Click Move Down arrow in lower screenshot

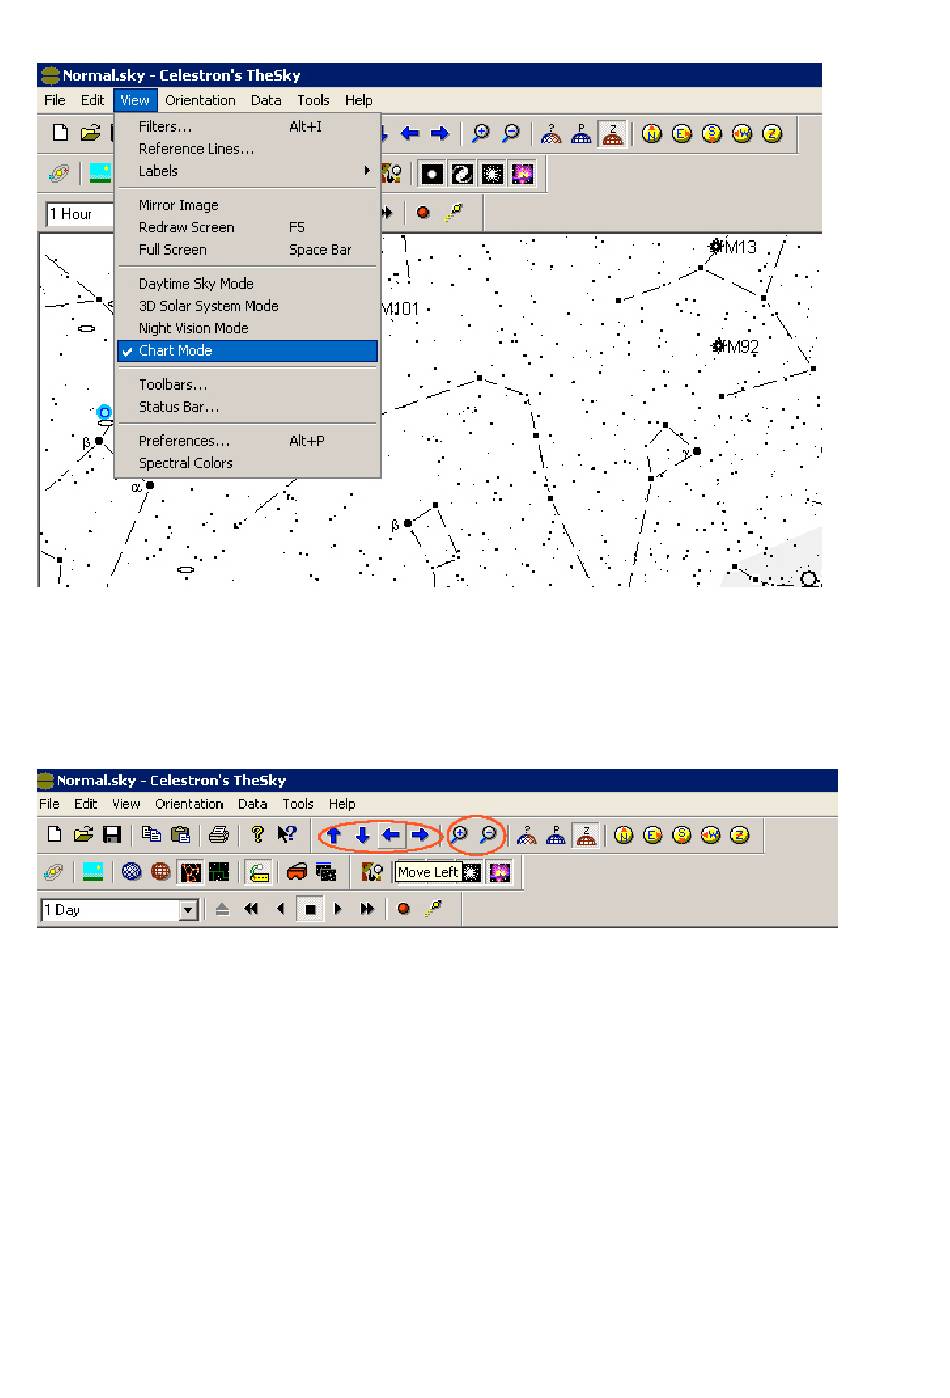coord(363,835)
